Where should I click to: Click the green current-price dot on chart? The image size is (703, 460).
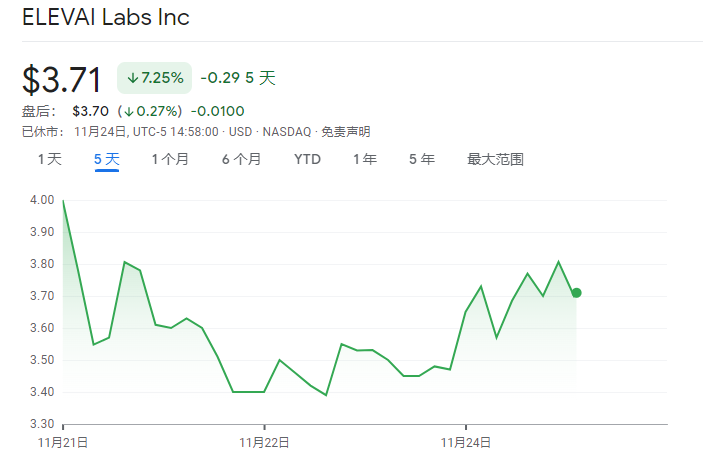click(x=576, y=293)
